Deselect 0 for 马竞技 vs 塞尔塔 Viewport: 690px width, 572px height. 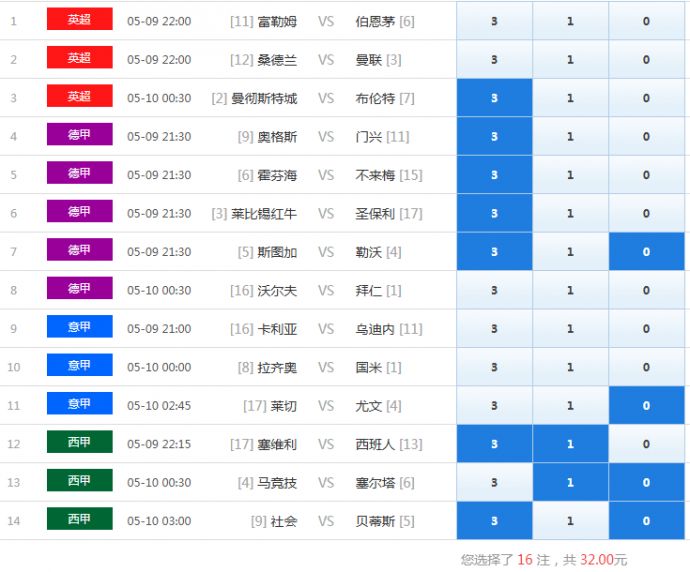[646, 482]
